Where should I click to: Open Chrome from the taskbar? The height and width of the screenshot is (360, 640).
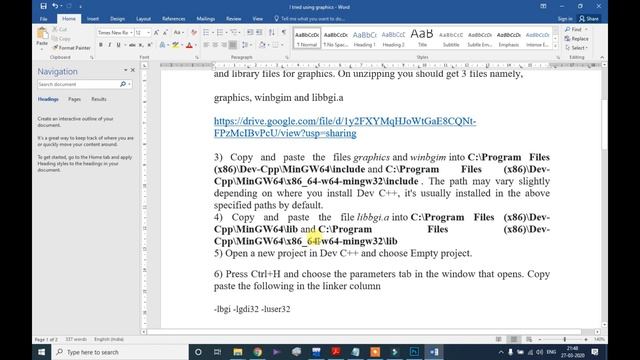[257, 352]
